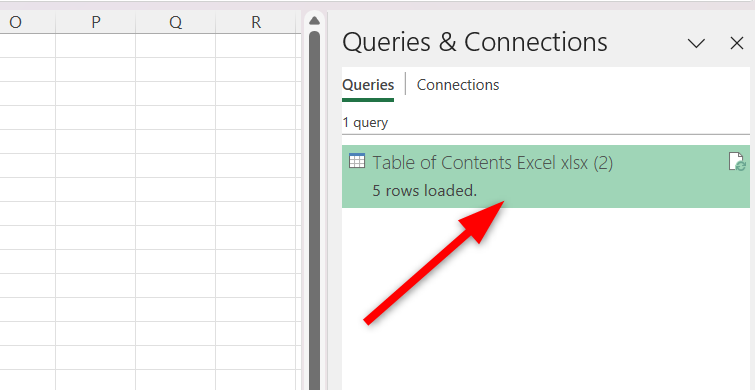This screenshot has width=755, height=390.
Task: Click the vertical scrollbar up arrow
Action: pyautogui.click(x=314, y=21)
